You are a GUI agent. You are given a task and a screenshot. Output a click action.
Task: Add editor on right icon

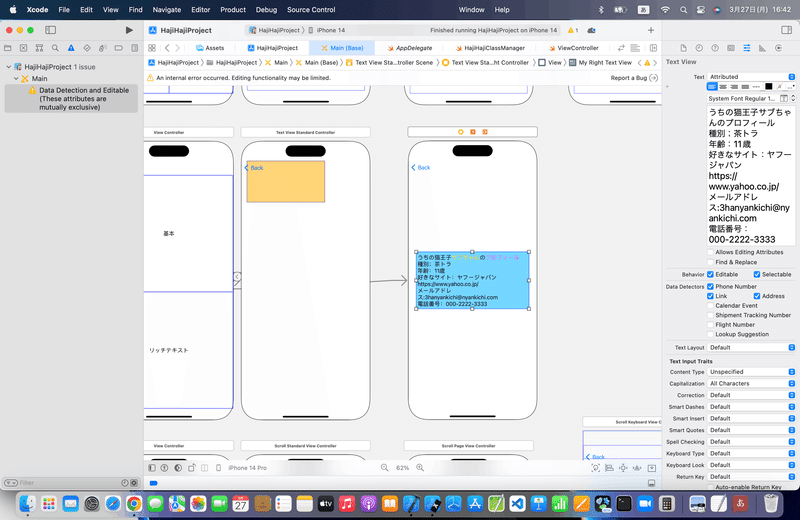click(x=653, y=48)
